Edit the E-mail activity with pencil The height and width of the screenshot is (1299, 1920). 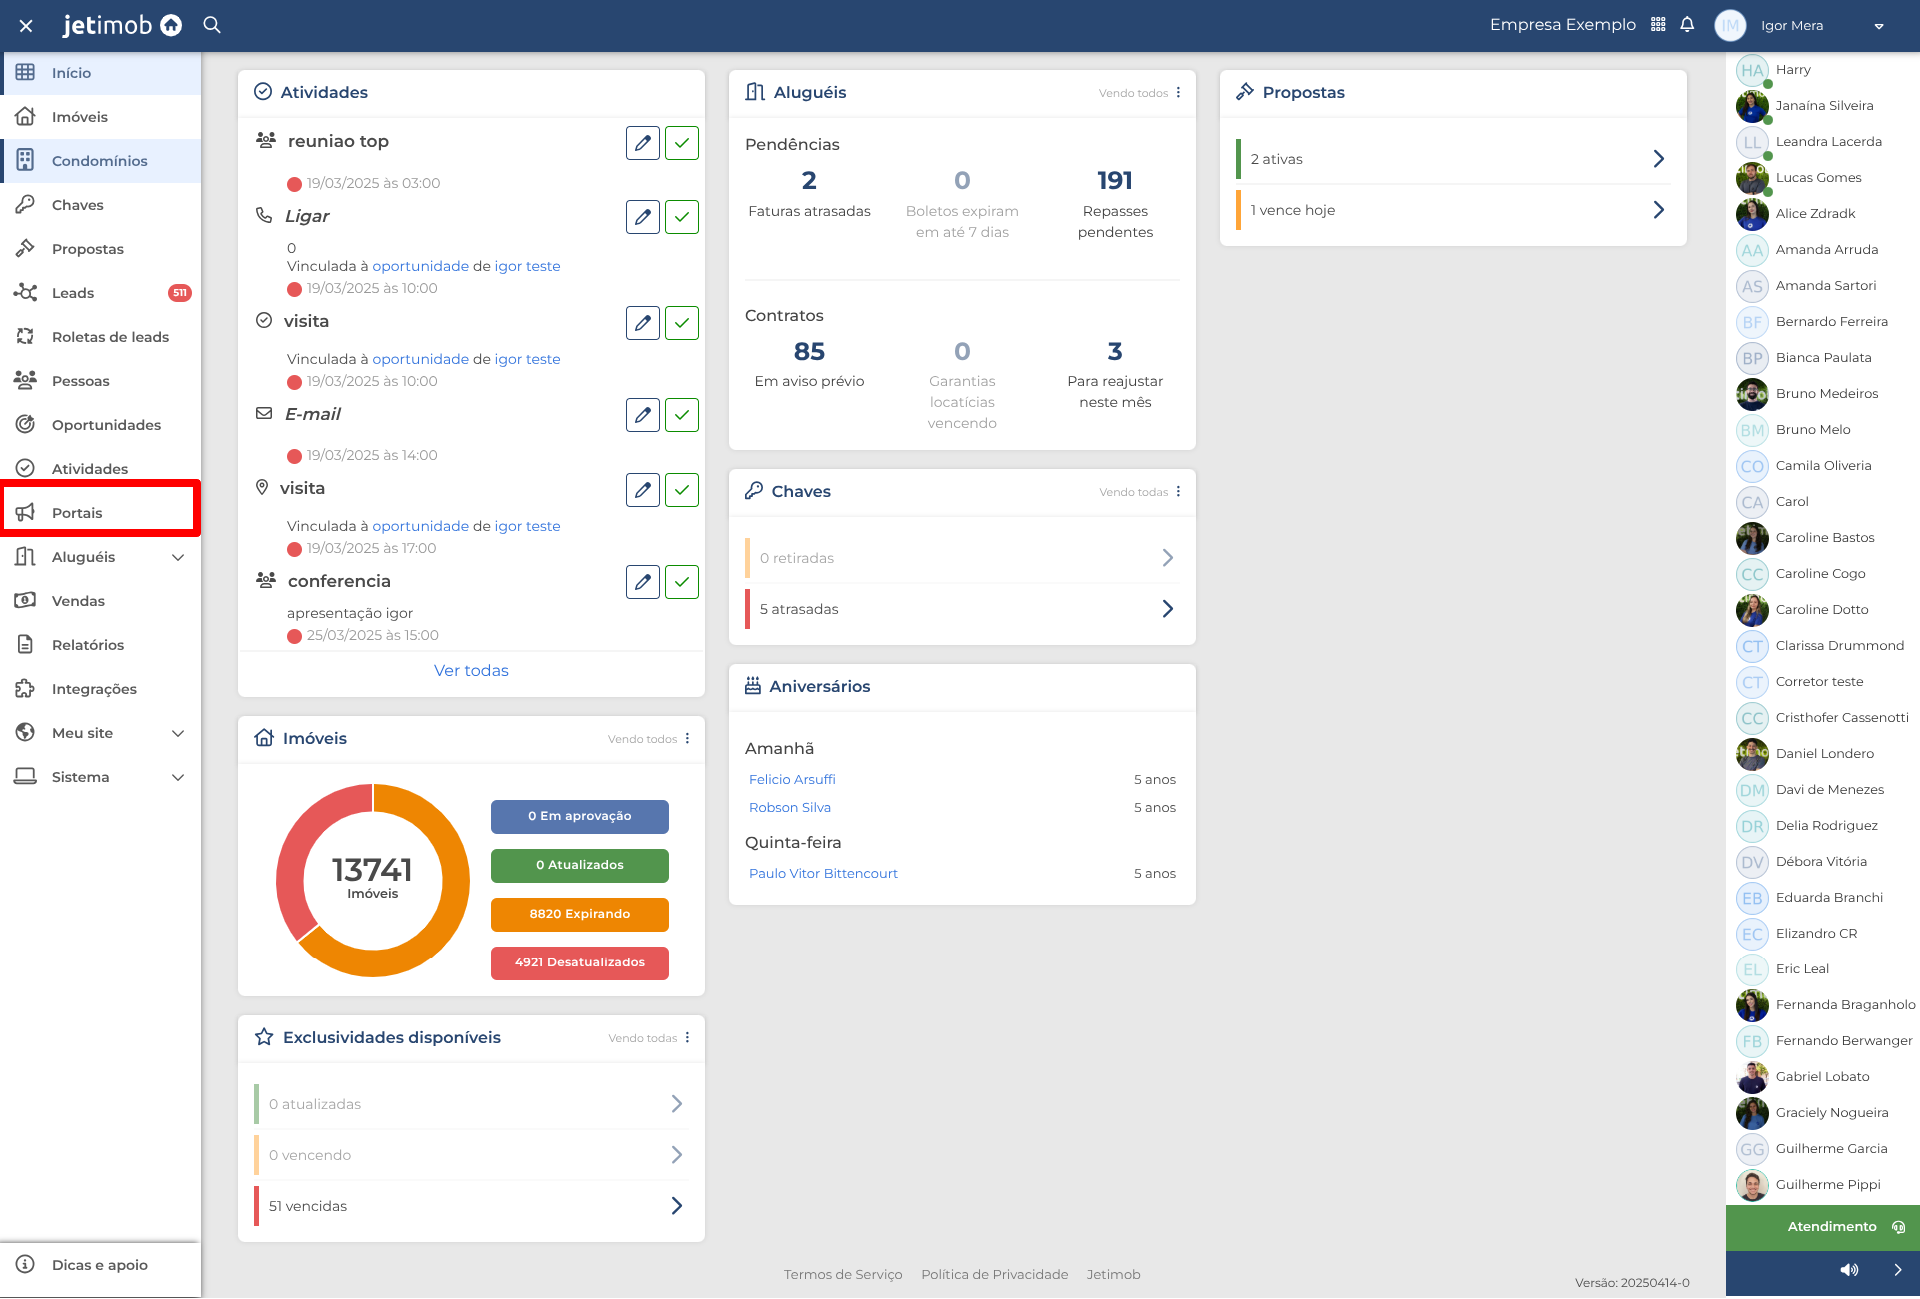coord(643,415)
